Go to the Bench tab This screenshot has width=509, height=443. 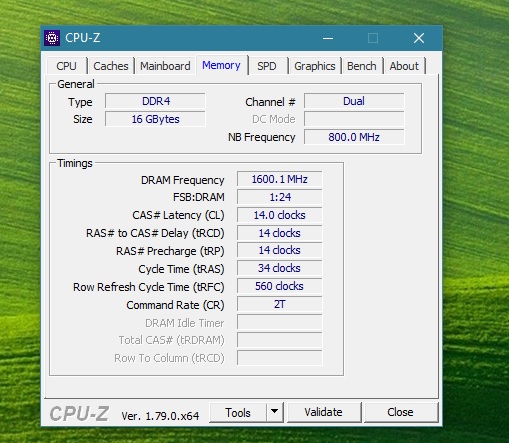(362, 66)
